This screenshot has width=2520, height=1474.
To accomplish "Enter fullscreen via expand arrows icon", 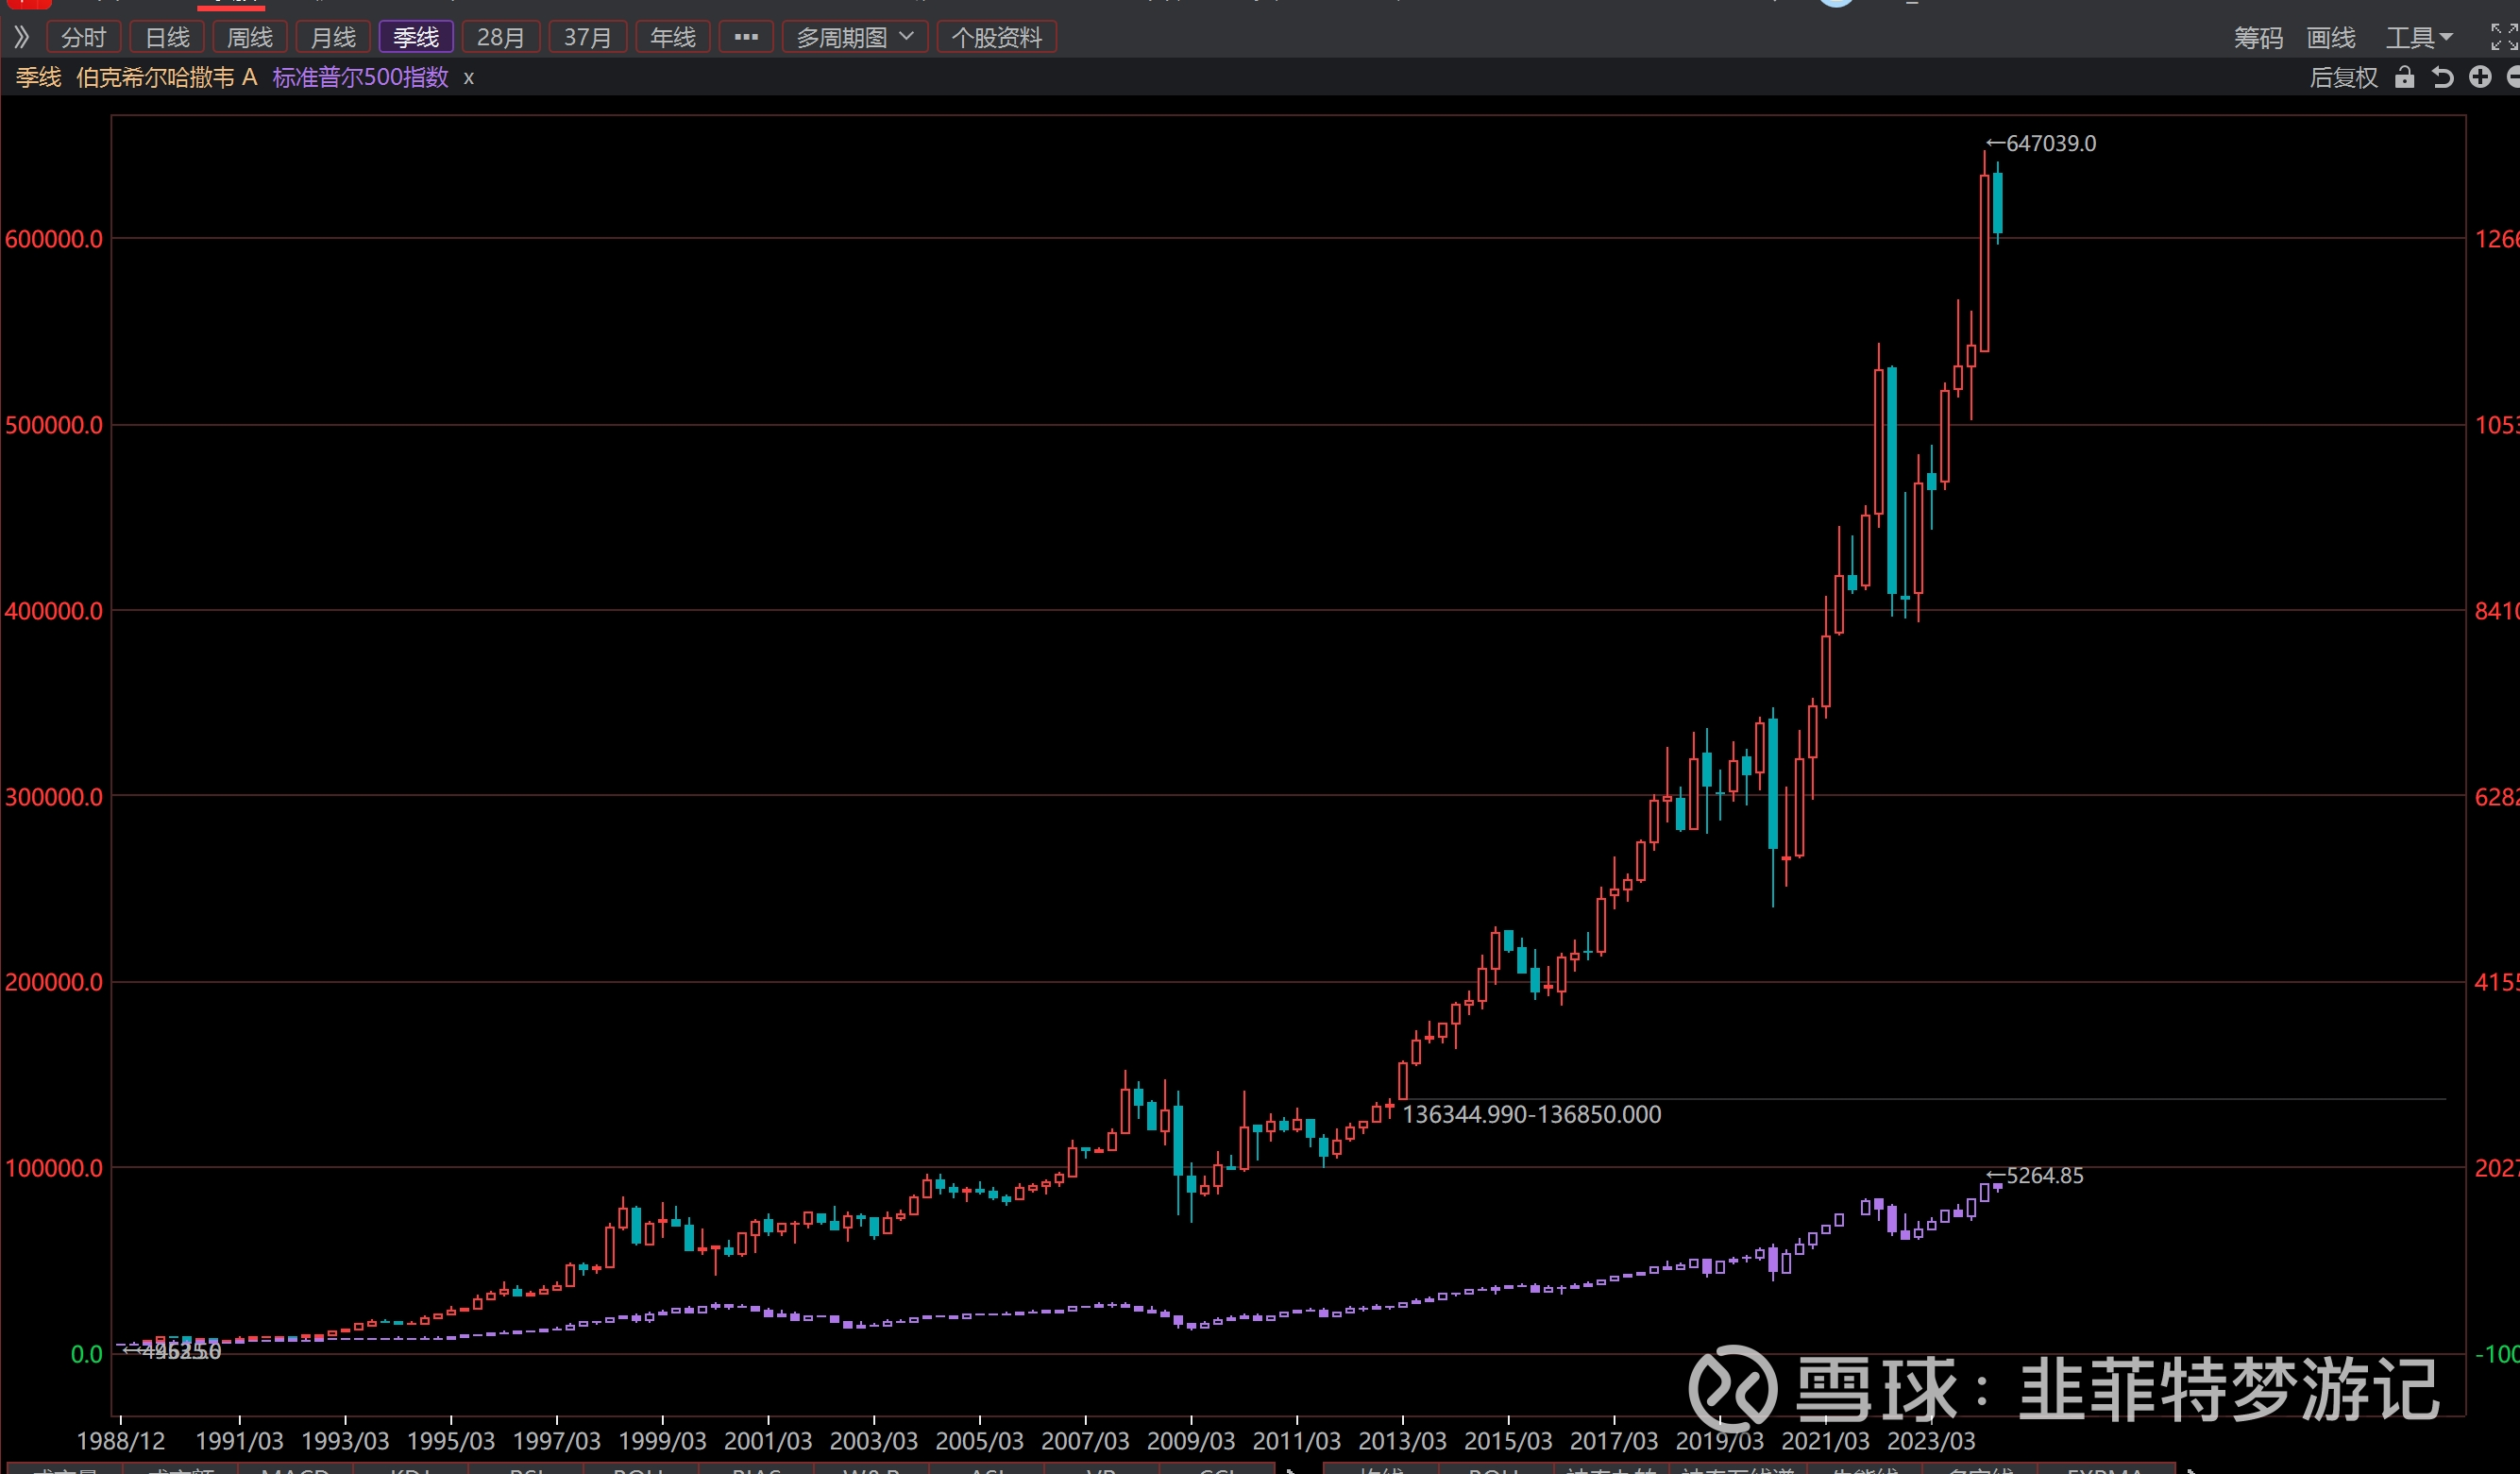I will 2503,37.
